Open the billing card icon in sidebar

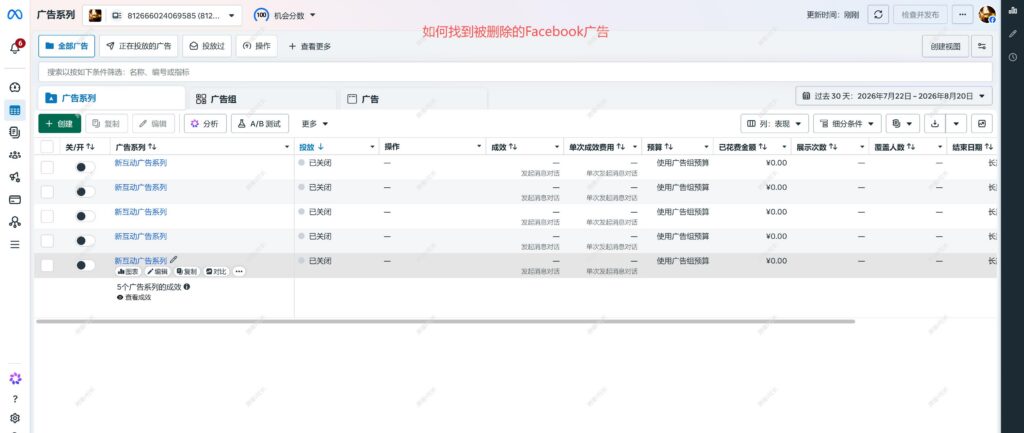pos(15,200)
